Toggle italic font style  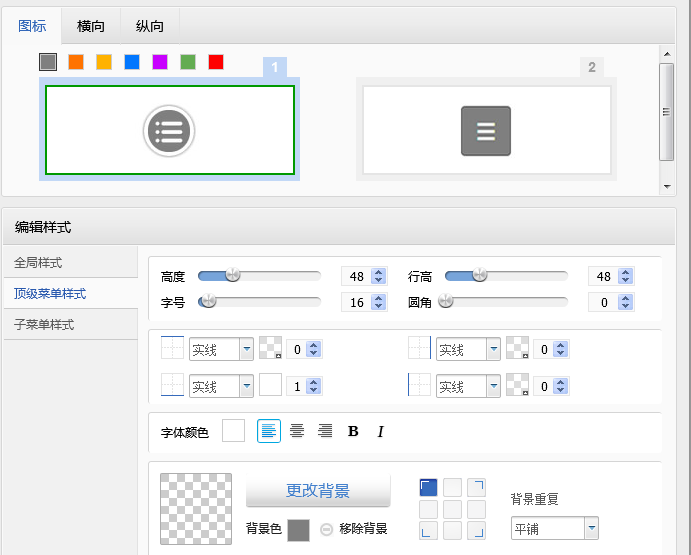tap(380, 431)
